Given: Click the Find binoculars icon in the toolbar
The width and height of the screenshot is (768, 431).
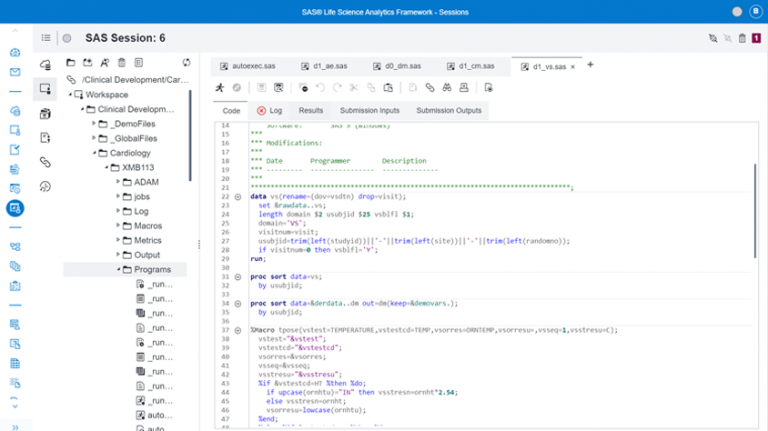Looking at the screenshot, I should tap(449, 88).
